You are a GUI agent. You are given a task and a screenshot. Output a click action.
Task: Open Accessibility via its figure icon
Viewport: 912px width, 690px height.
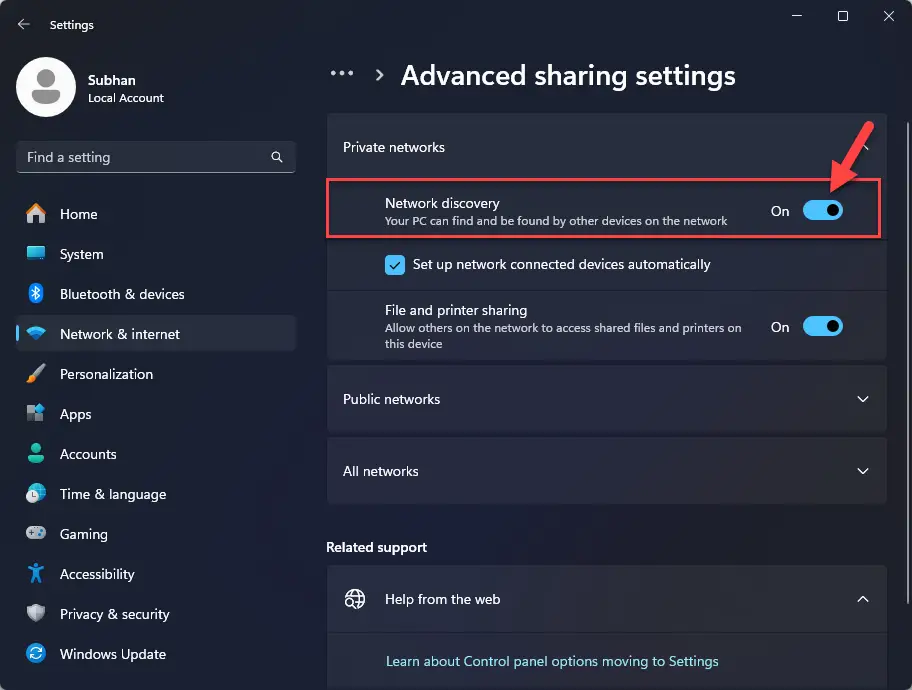(36, 574)
